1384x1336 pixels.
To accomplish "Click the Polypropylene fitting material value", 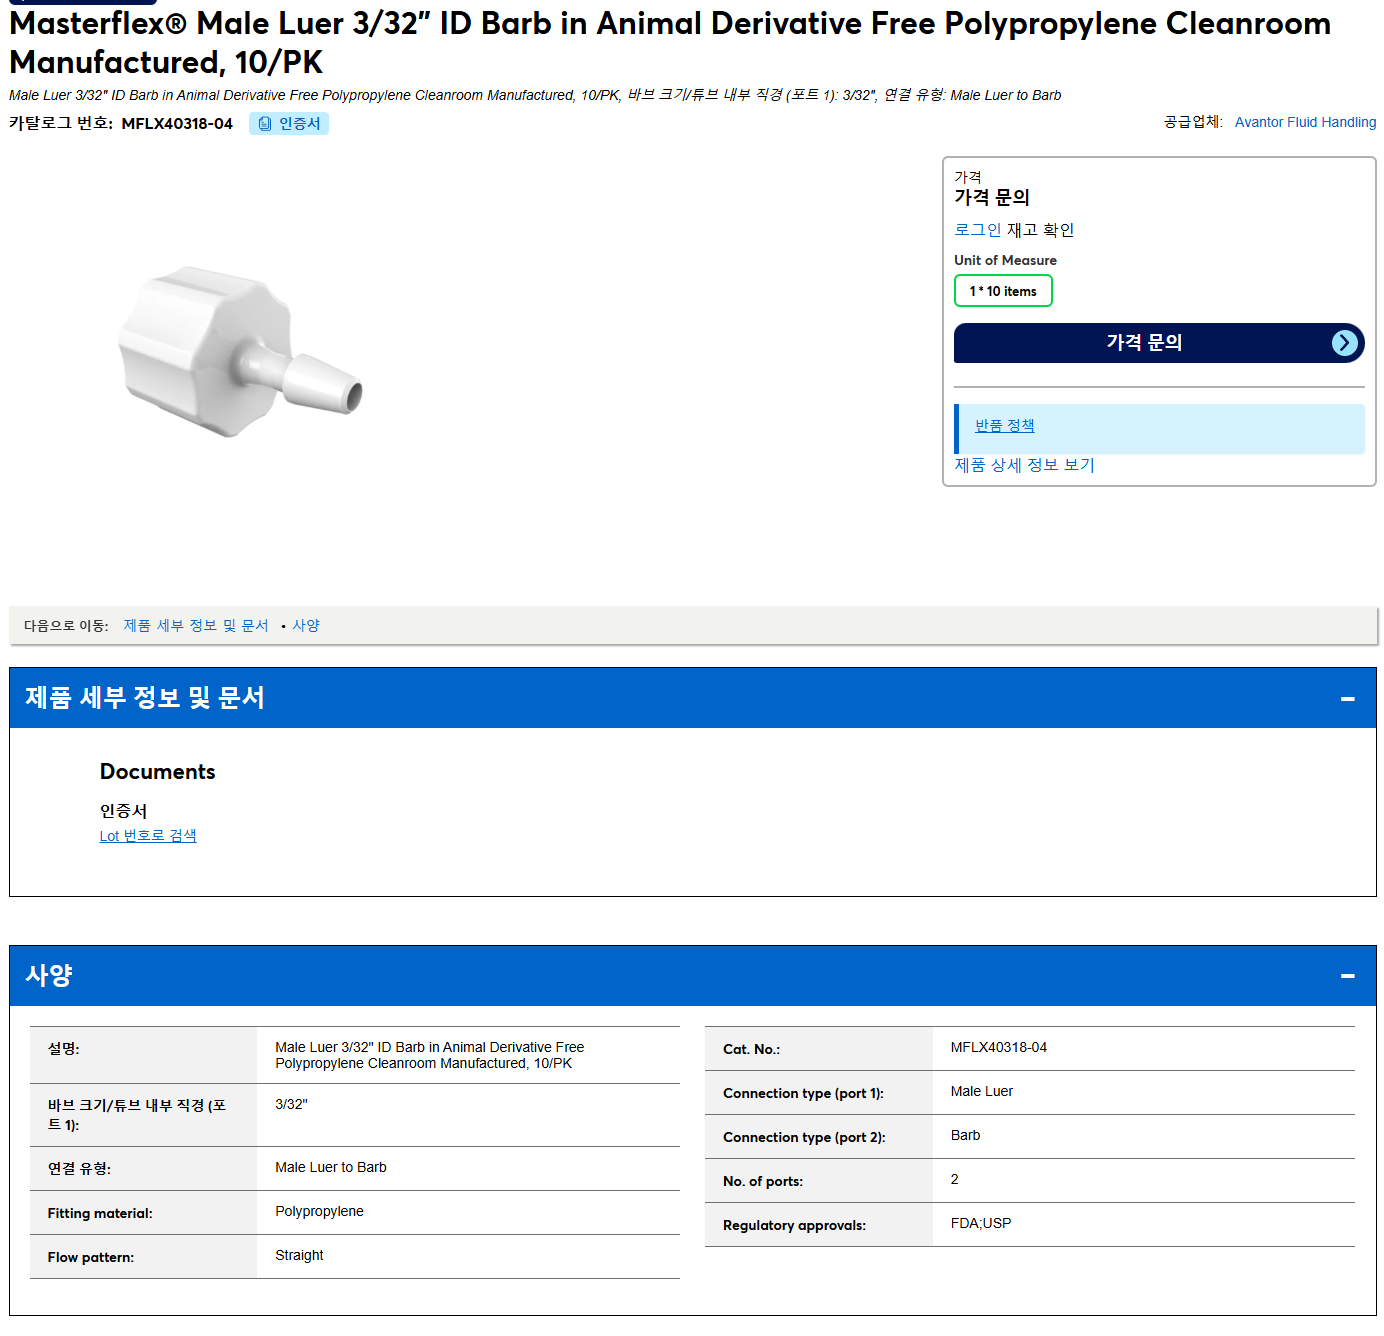I will coord(319,1211).
